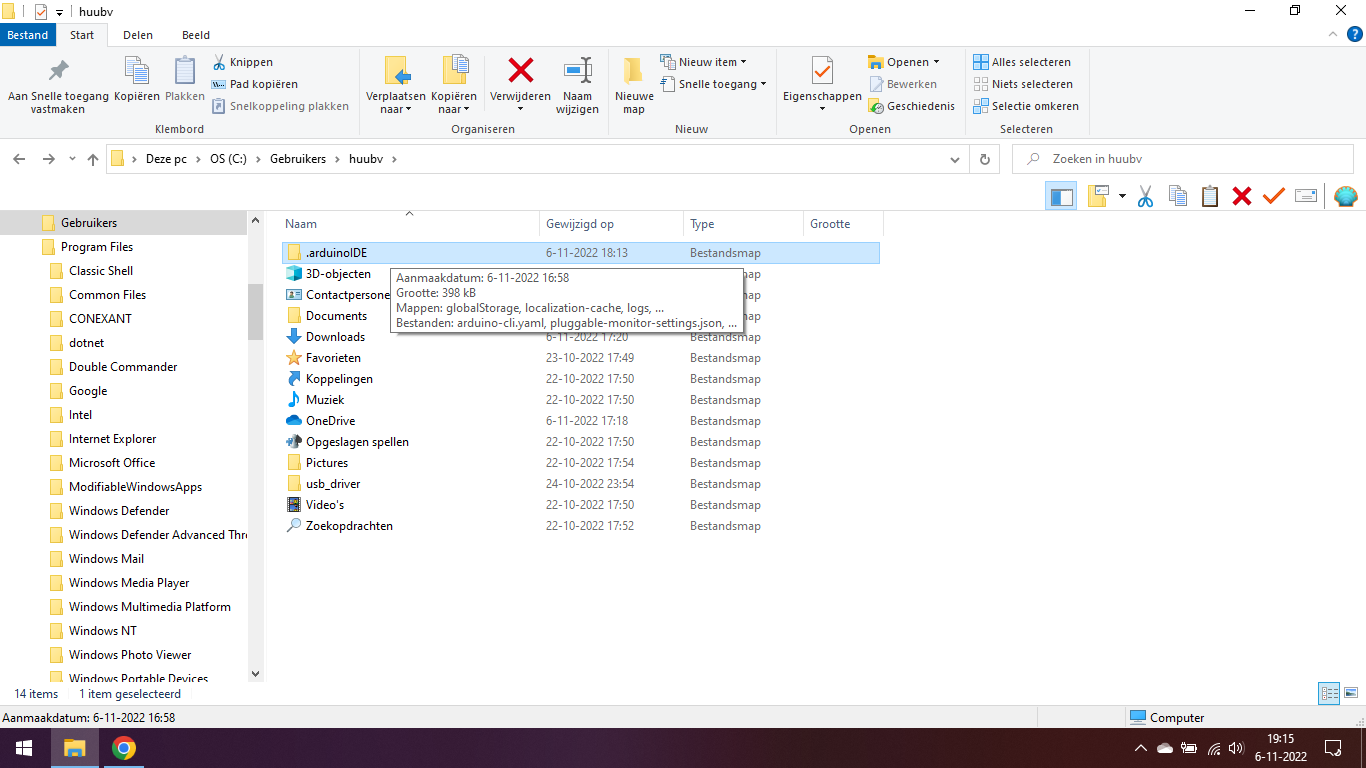Open Eigenschappen of the selected folder
The height and width of the screenshot is (768, 1366).
click(x=822, y=86)
